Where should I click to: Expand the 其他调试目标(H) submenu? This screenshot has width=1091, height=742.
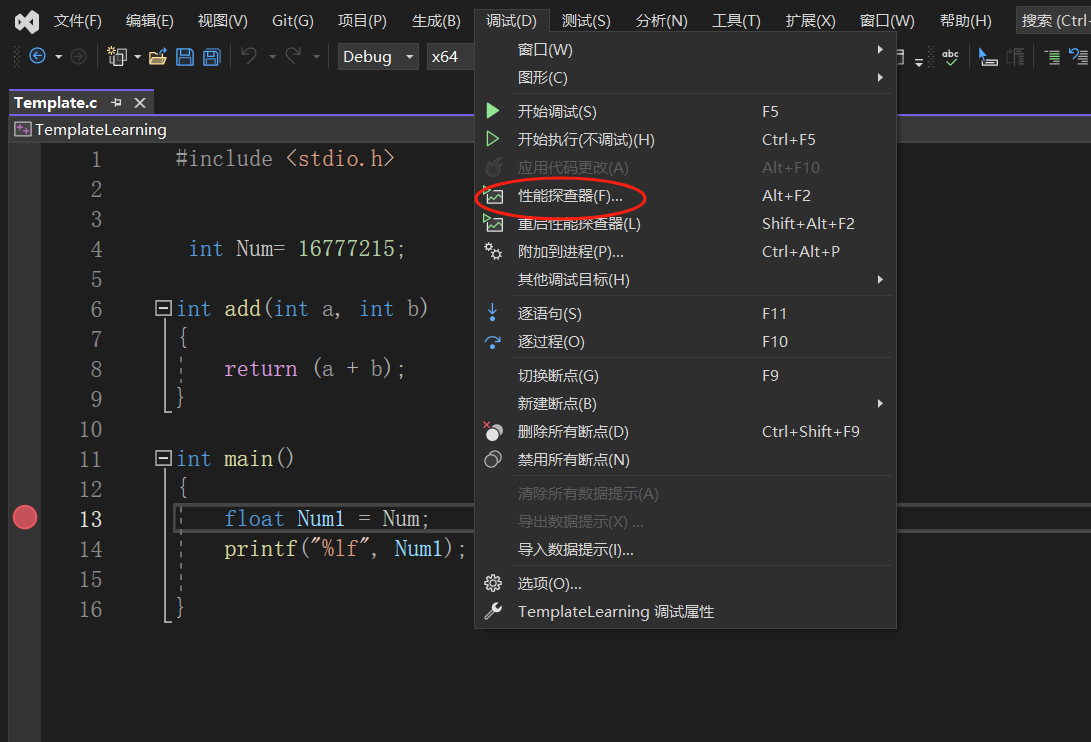685,279
